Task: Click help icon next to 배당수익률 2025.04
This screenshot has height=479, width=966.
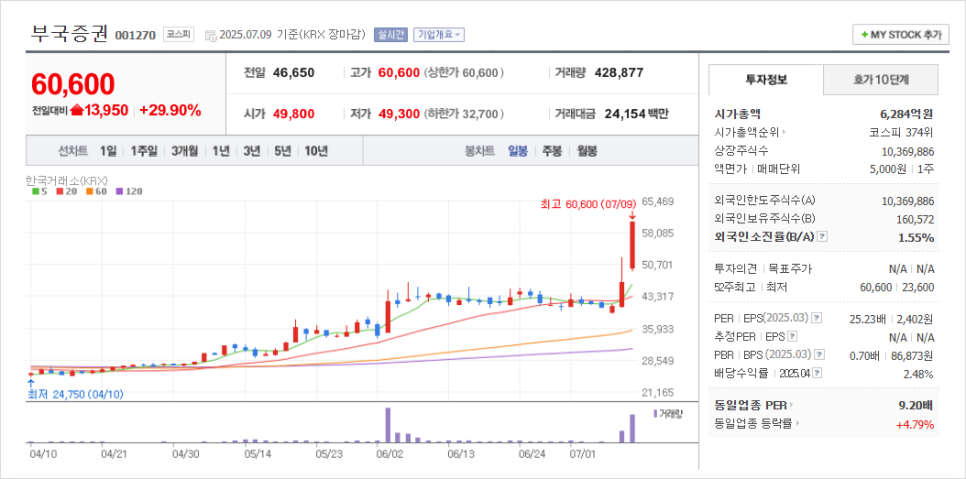Action: point(817,373)
